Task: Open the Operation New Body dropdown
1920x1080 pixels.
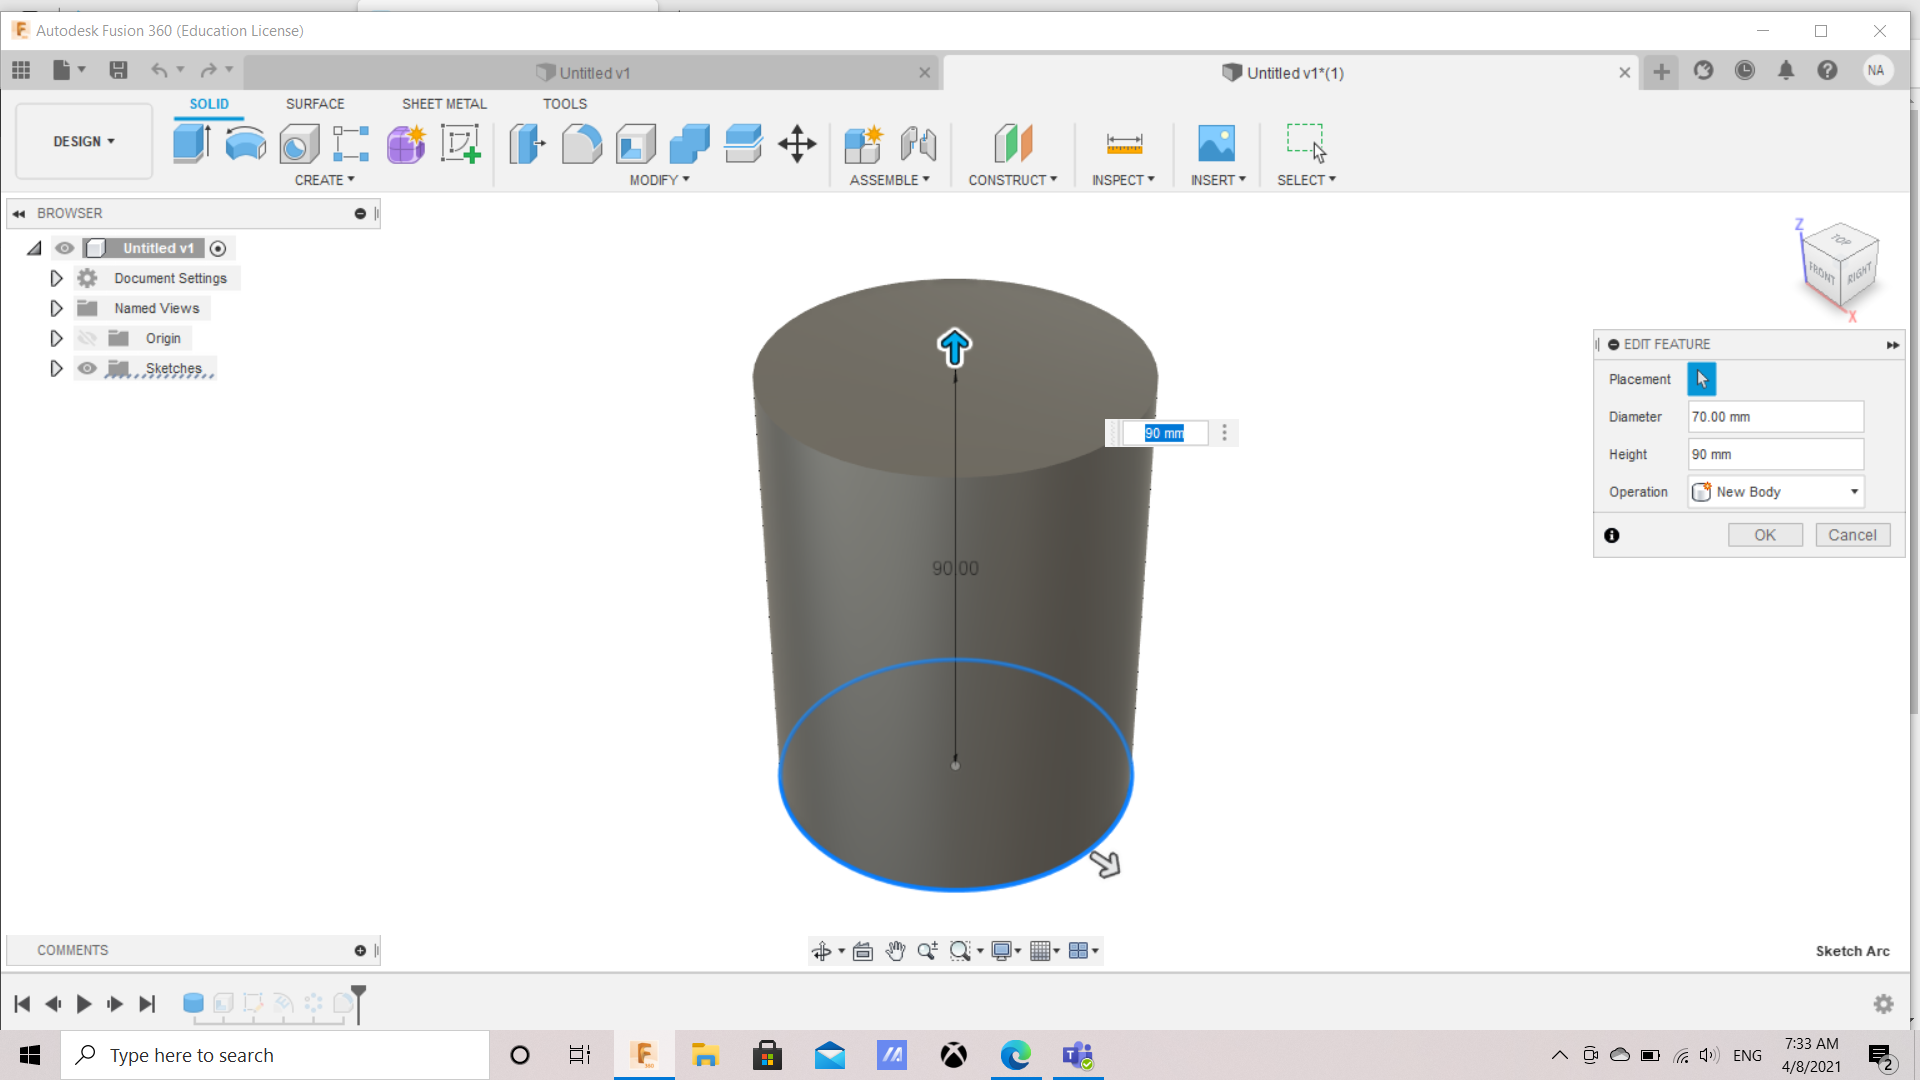Action: tap(1775, 492)
